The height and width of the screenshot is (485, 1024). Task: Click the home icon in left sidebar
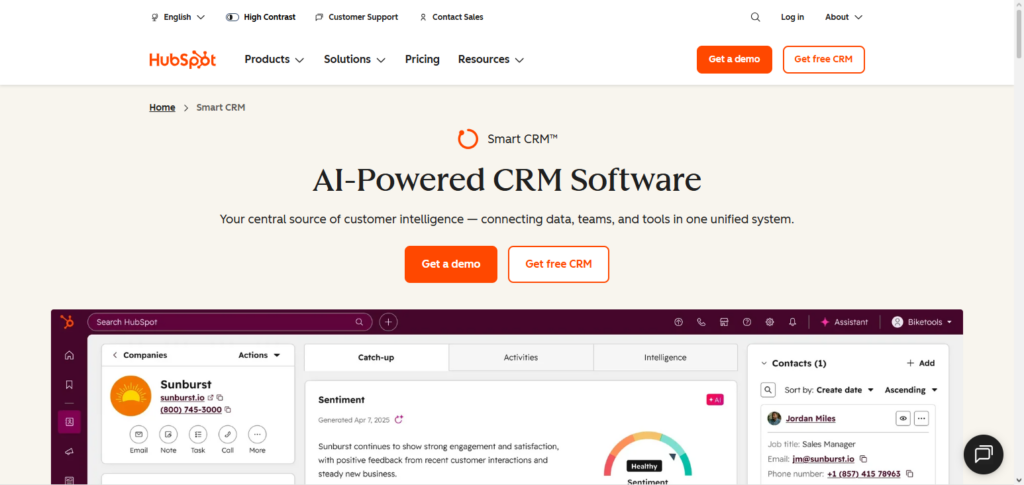tap(69, 356)
